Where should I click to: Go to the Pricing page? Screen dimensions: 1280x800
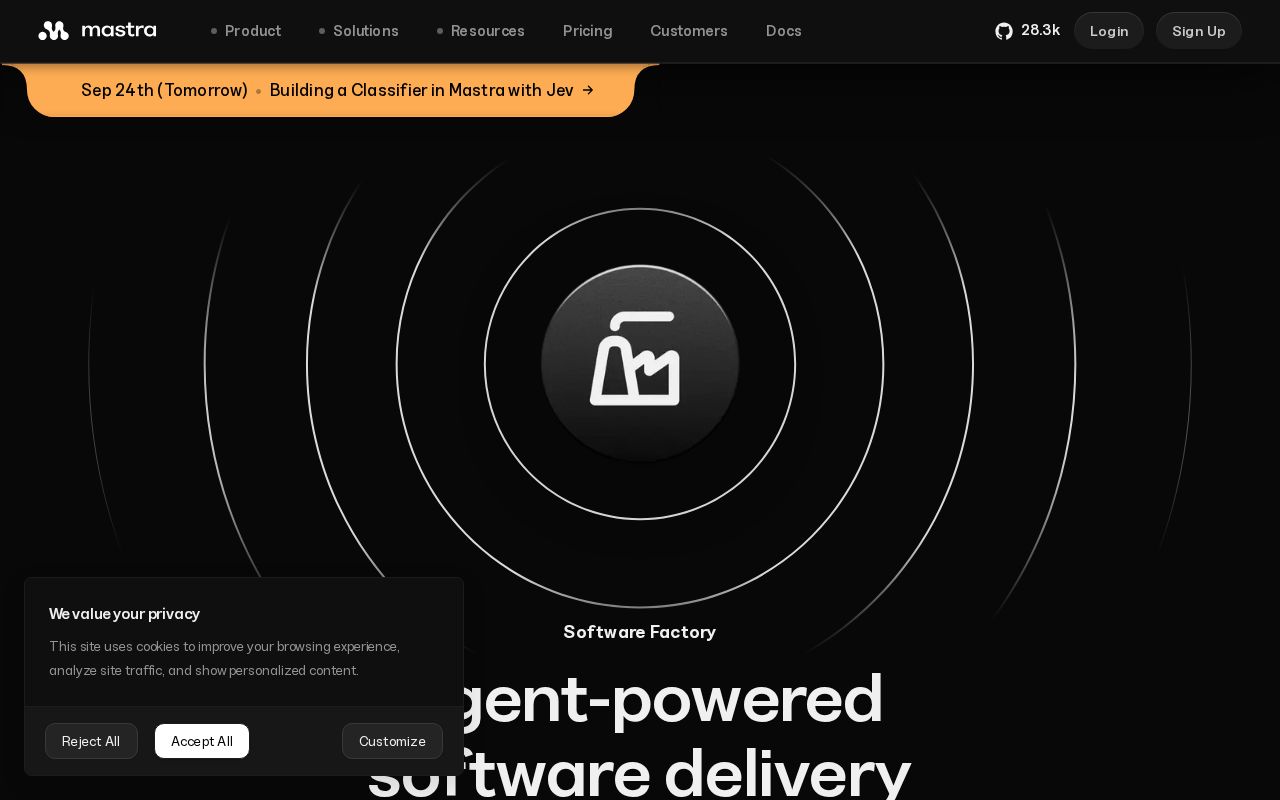(x=588, y=31)
